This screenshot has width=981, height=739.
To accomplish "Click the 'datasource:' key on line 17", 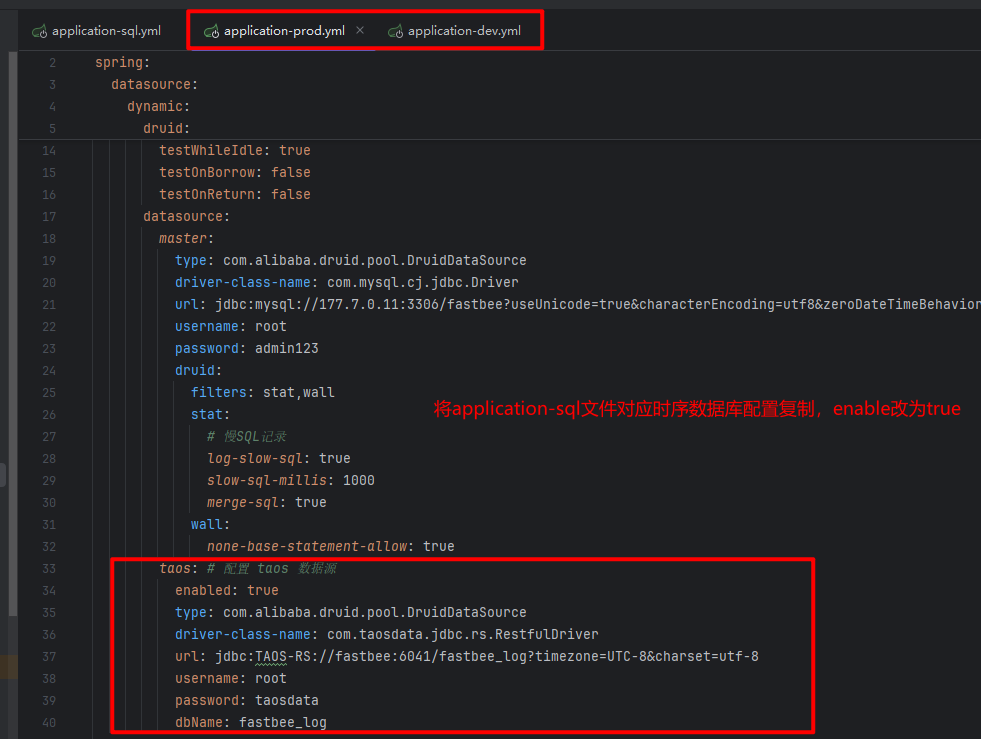I will [x=186, y=217].
